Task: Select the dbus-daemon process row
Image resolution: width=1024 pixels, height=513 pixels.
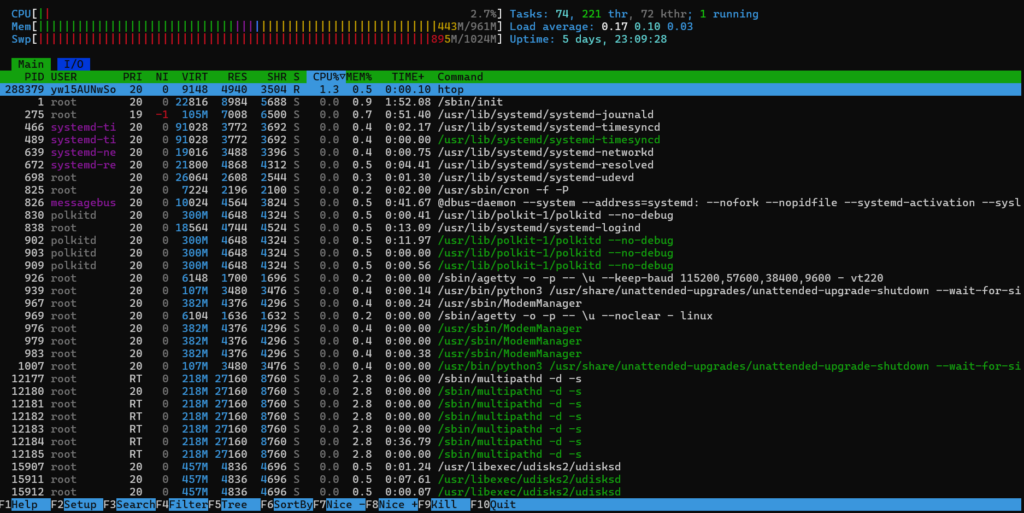Action: tap(512, 202)
